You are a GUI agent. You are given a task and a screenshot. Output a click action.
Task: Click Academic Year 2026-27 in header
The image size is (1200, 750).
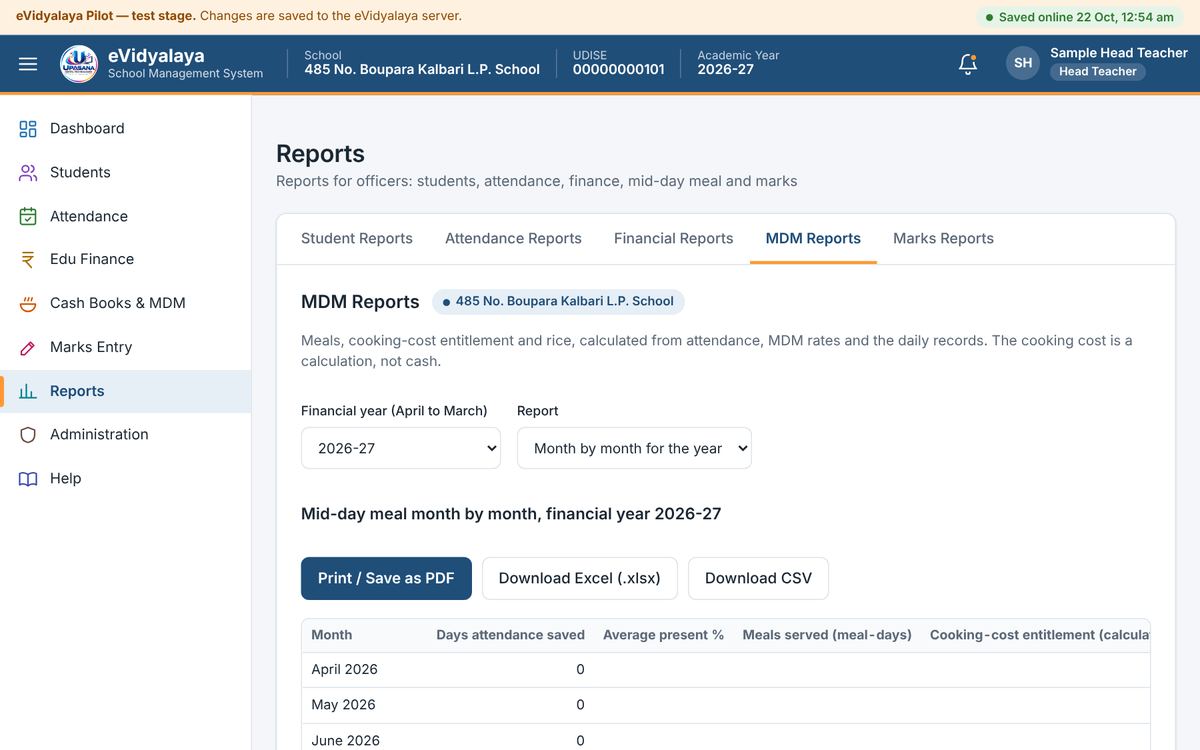pyautogui.click(x=726, y=70)
